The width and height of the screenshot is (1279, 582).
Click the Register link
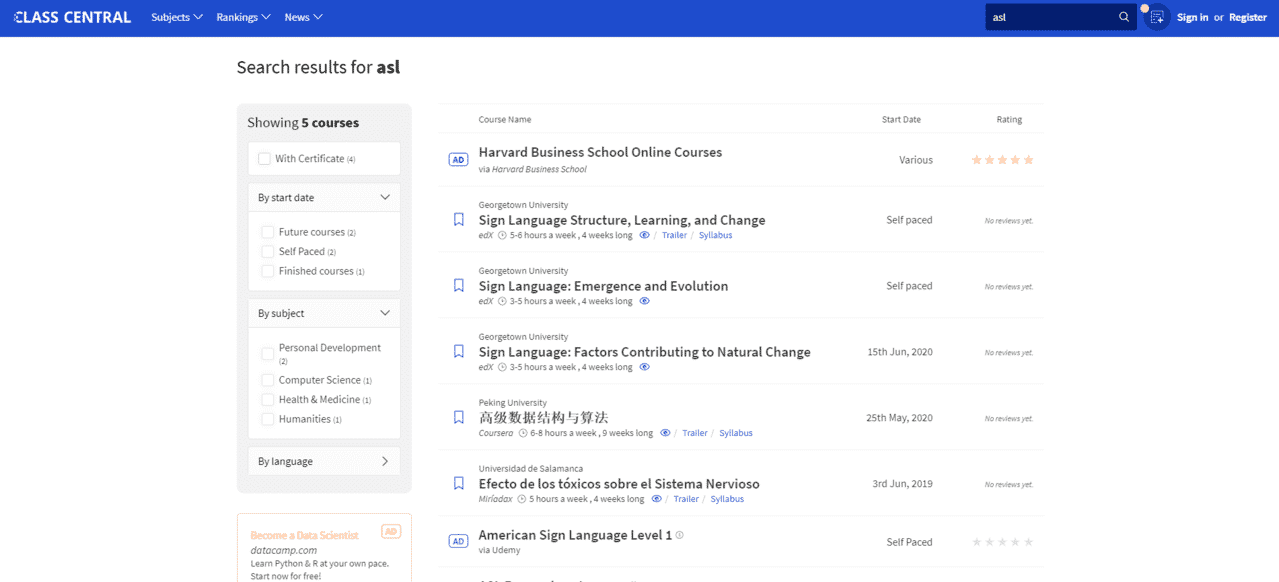pos(1248,17)
